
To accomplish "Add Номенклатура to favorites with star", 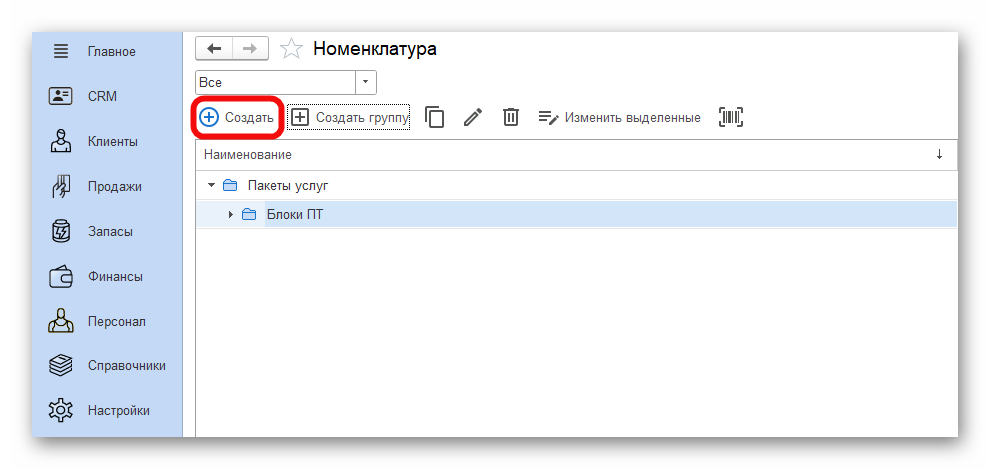I will click(291, 49).
